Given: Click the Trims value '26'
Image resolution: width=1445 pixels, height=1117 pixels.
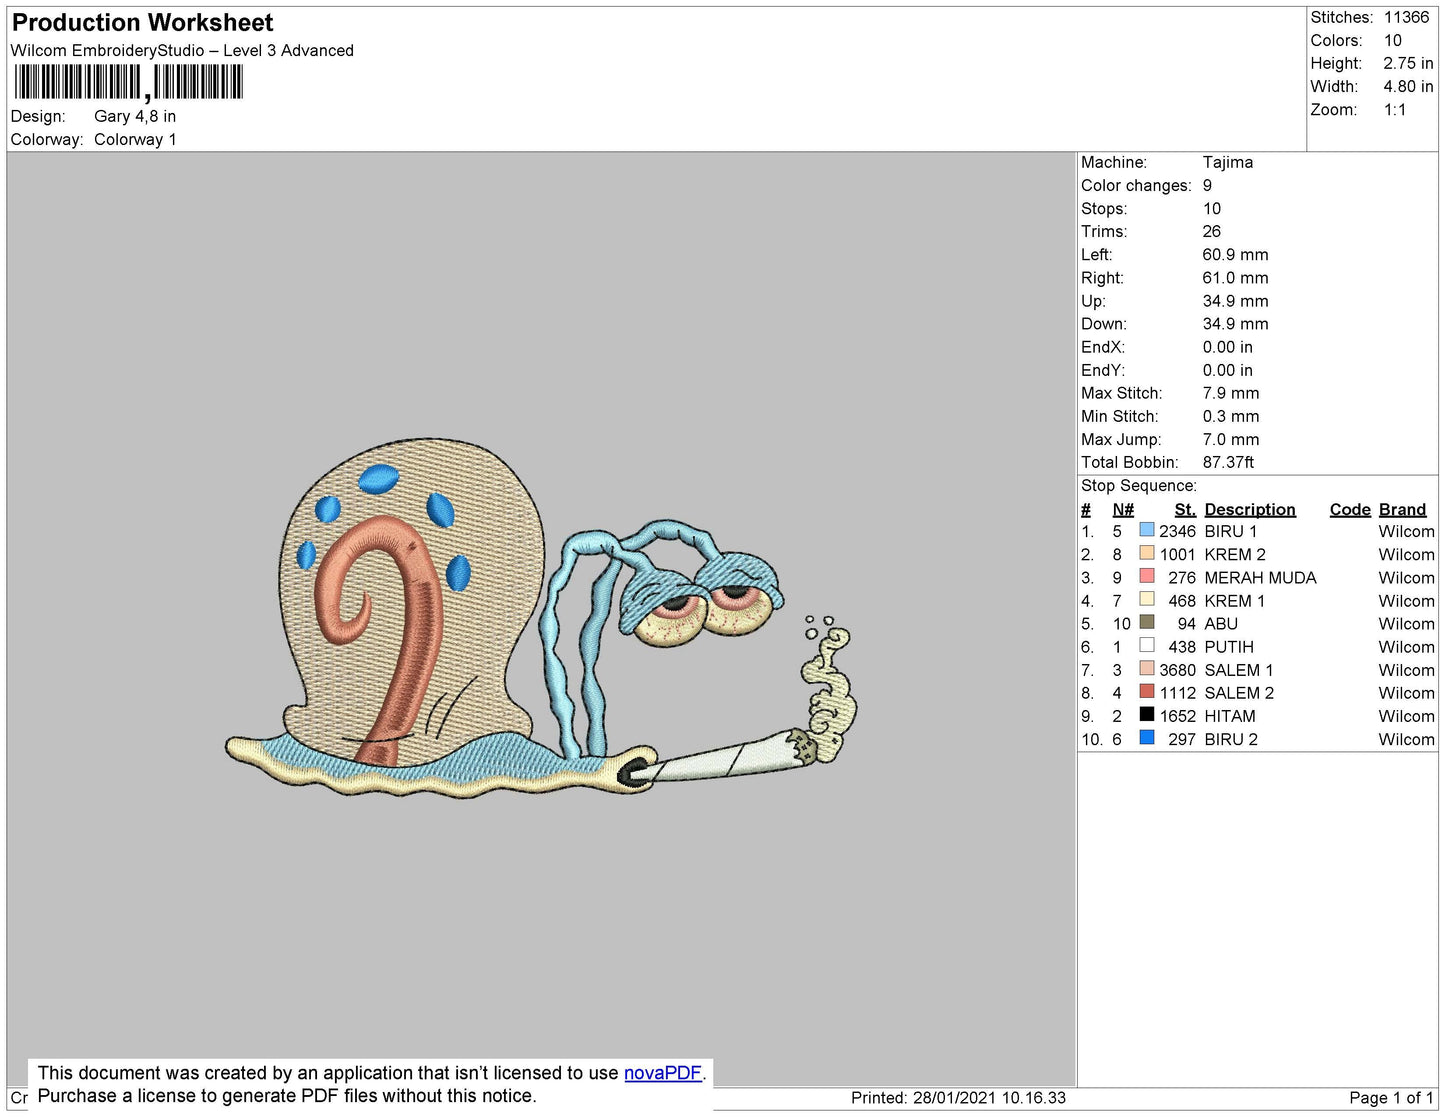Looking at the screenshot, I should click(x=1211, y=231).
